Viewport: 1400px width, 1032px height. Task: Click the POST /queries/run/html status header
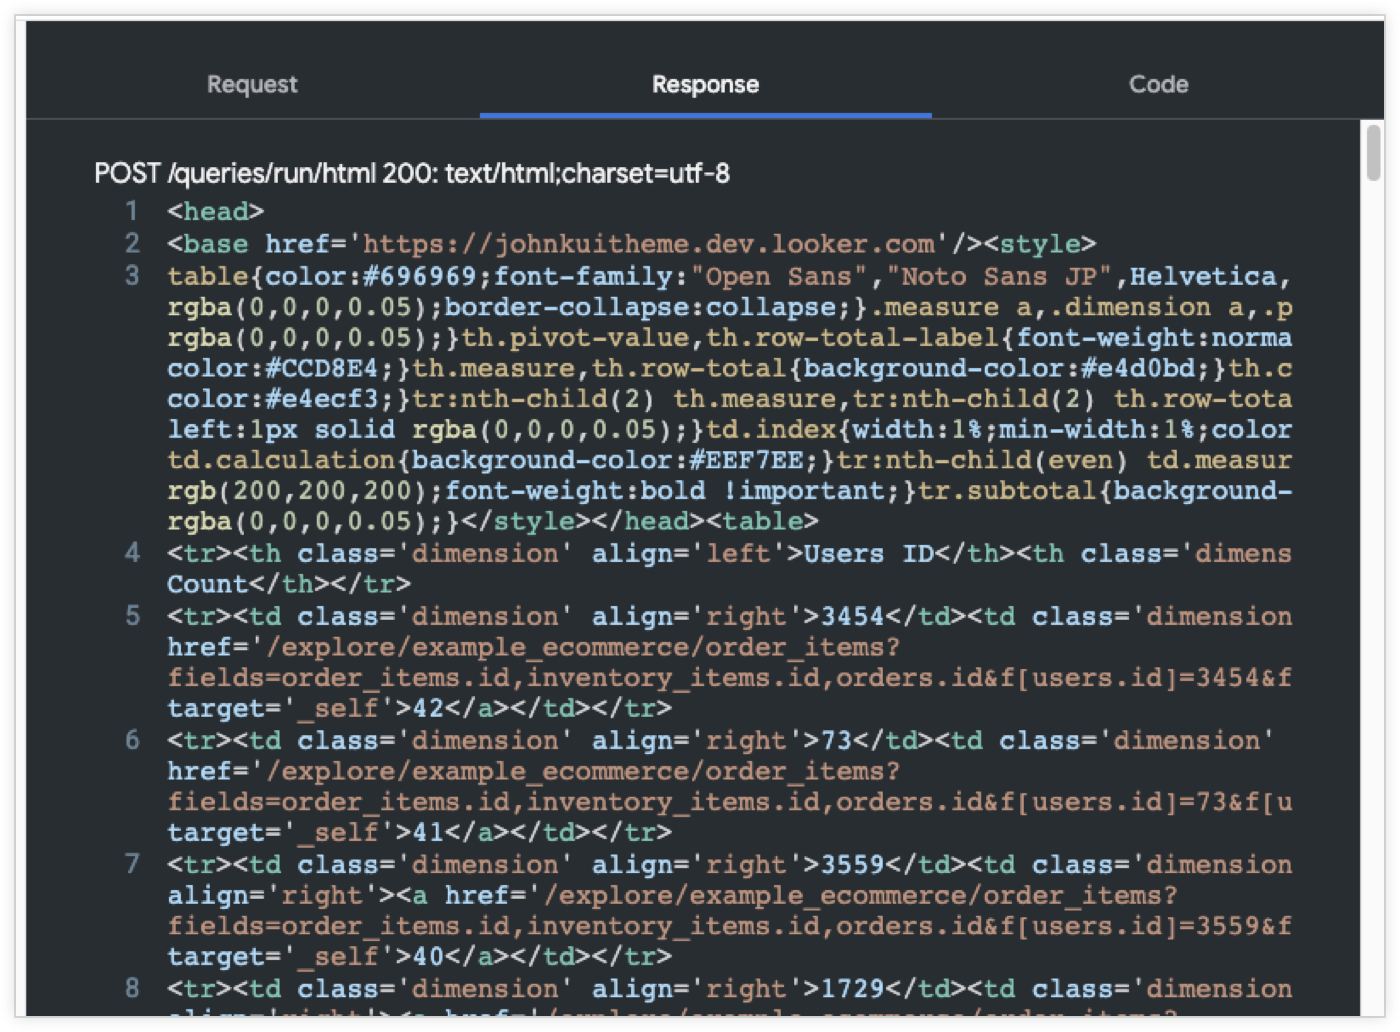[x=411, y=174]
